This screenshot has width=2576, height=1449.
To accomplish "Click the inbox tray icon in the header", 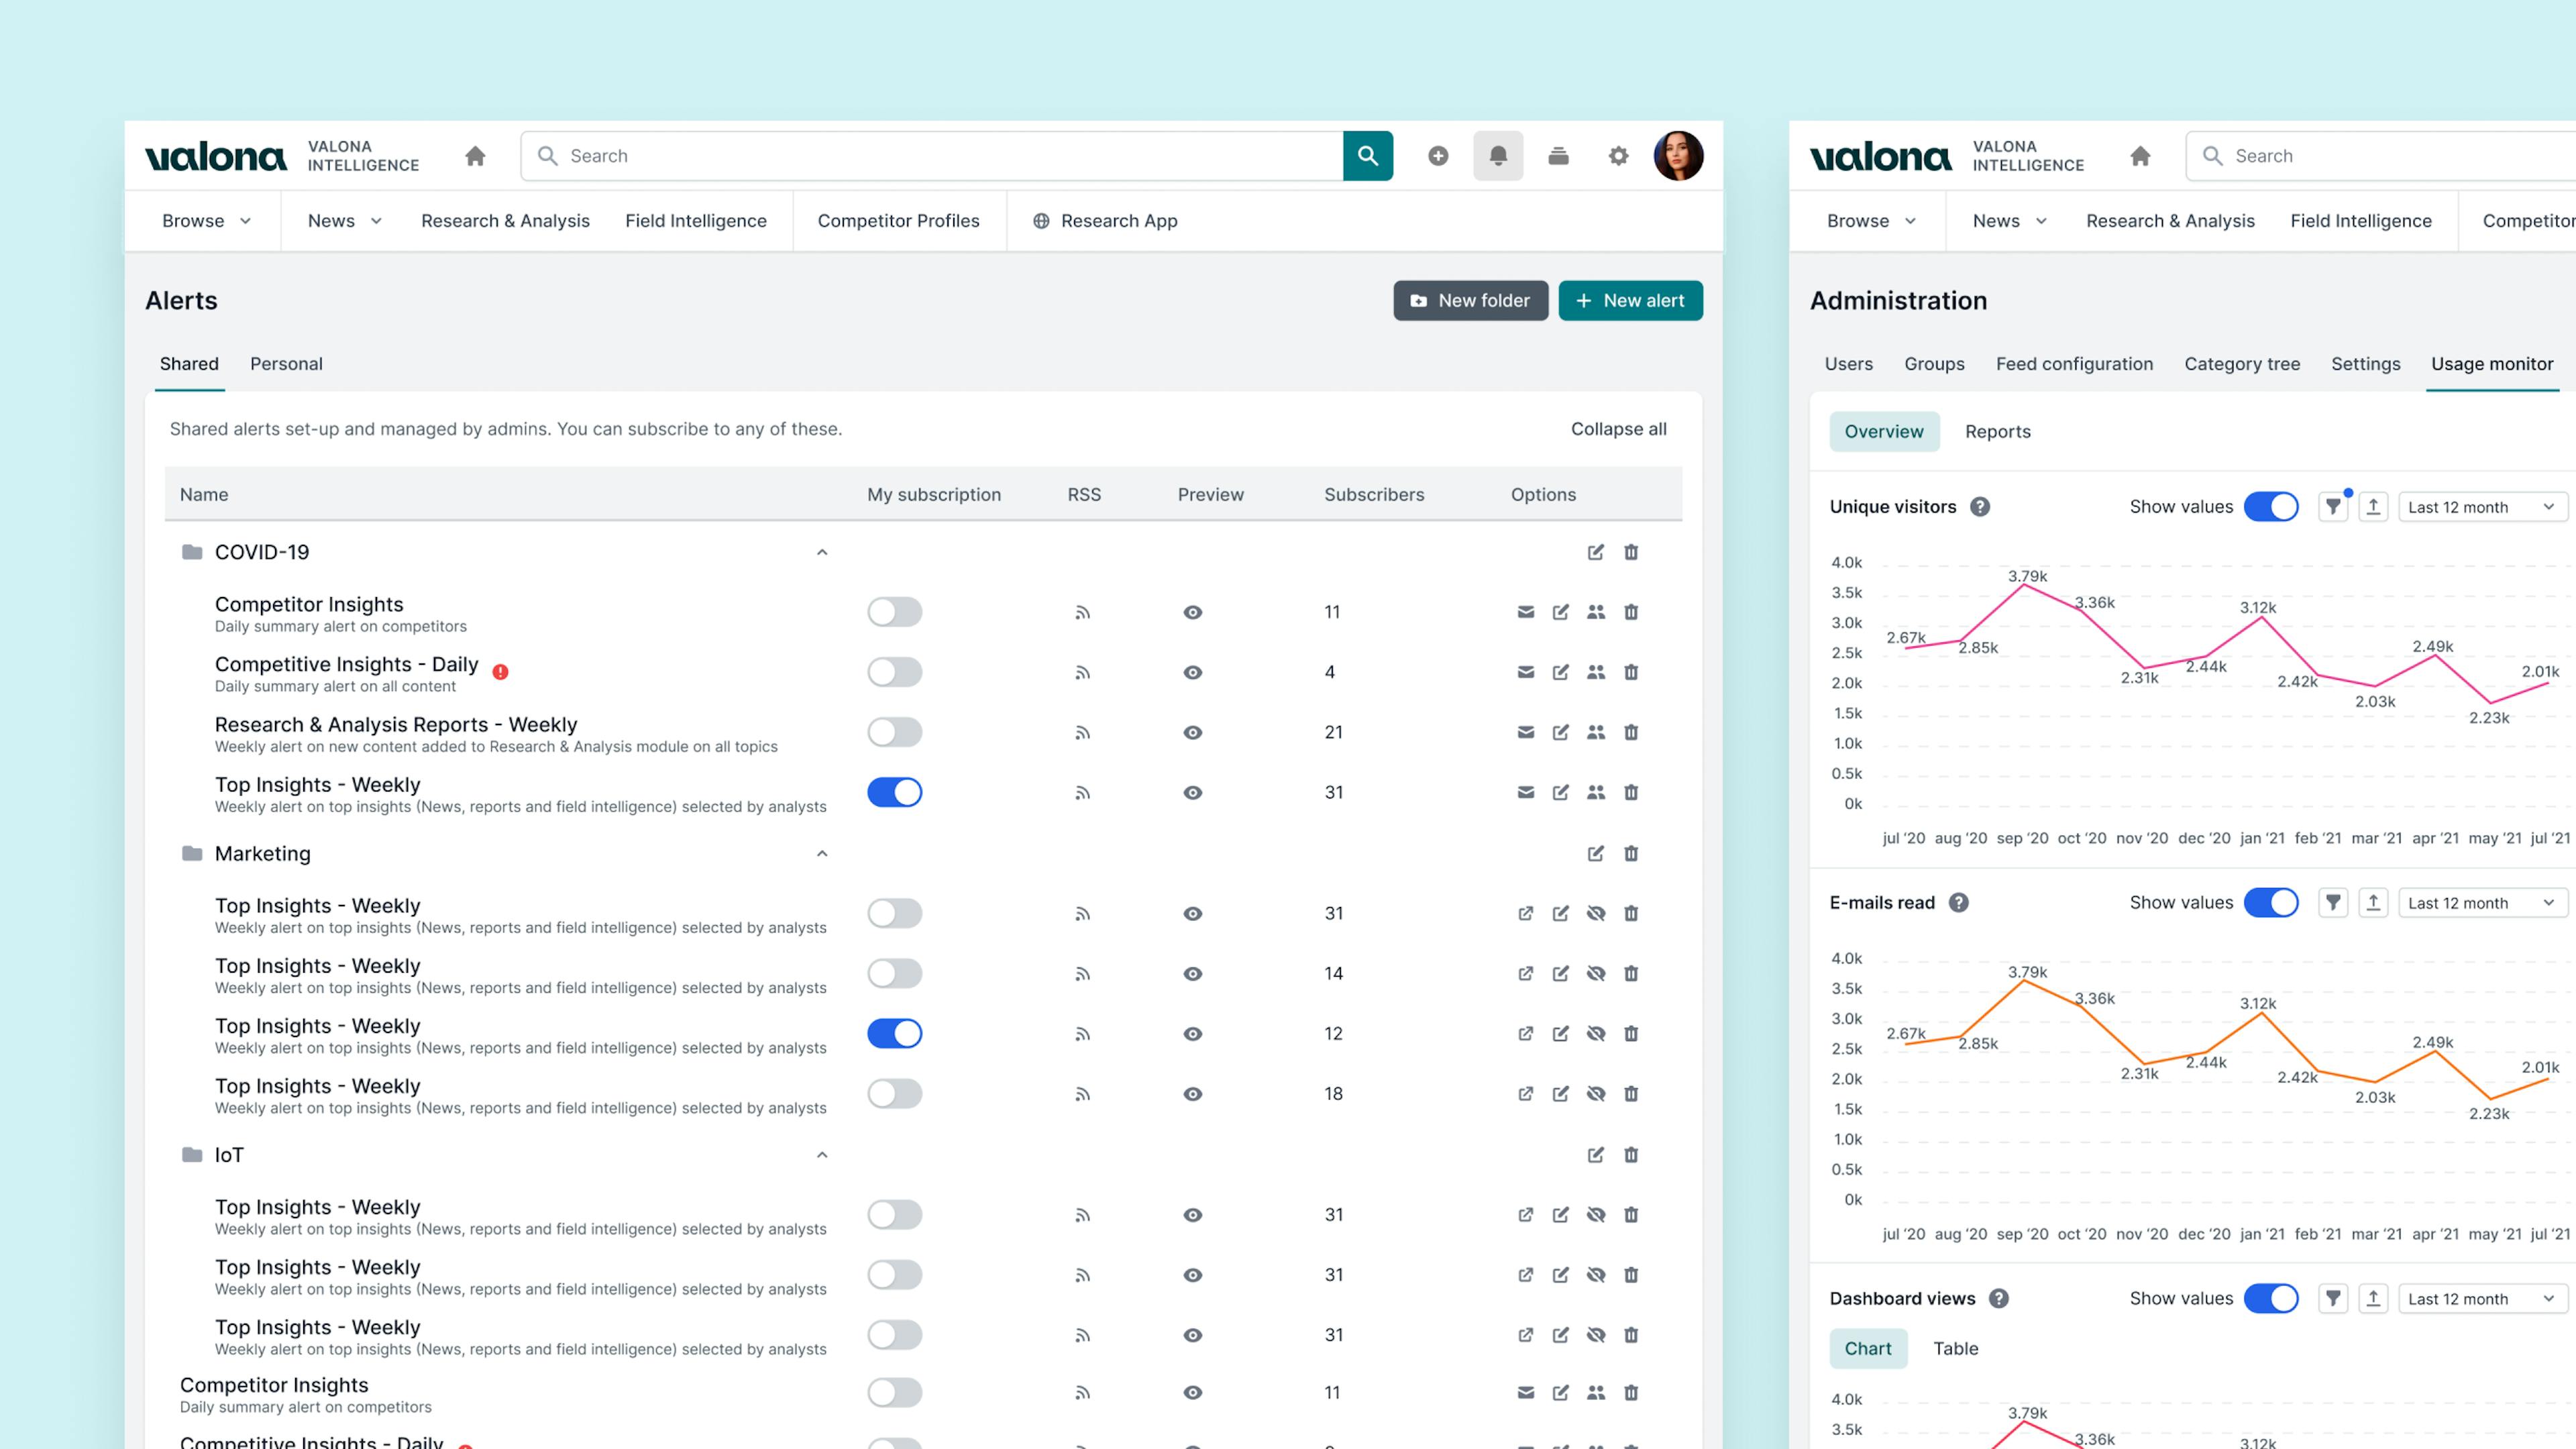I will pos(1558,156).
